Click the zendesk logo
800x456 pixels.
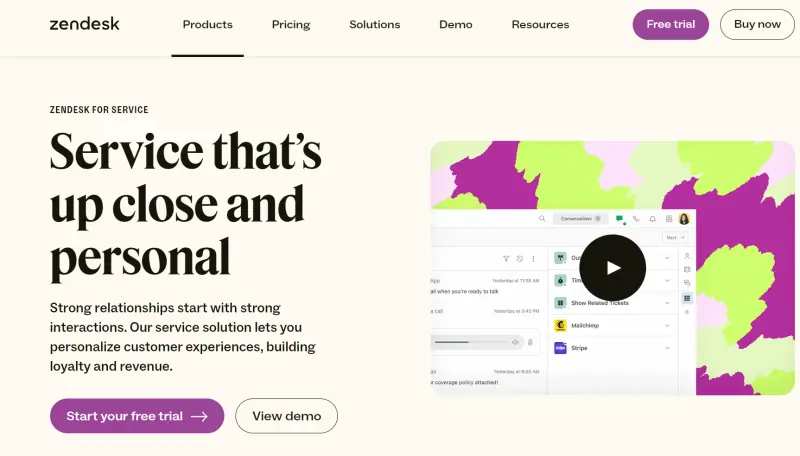[x=84, y=24]
